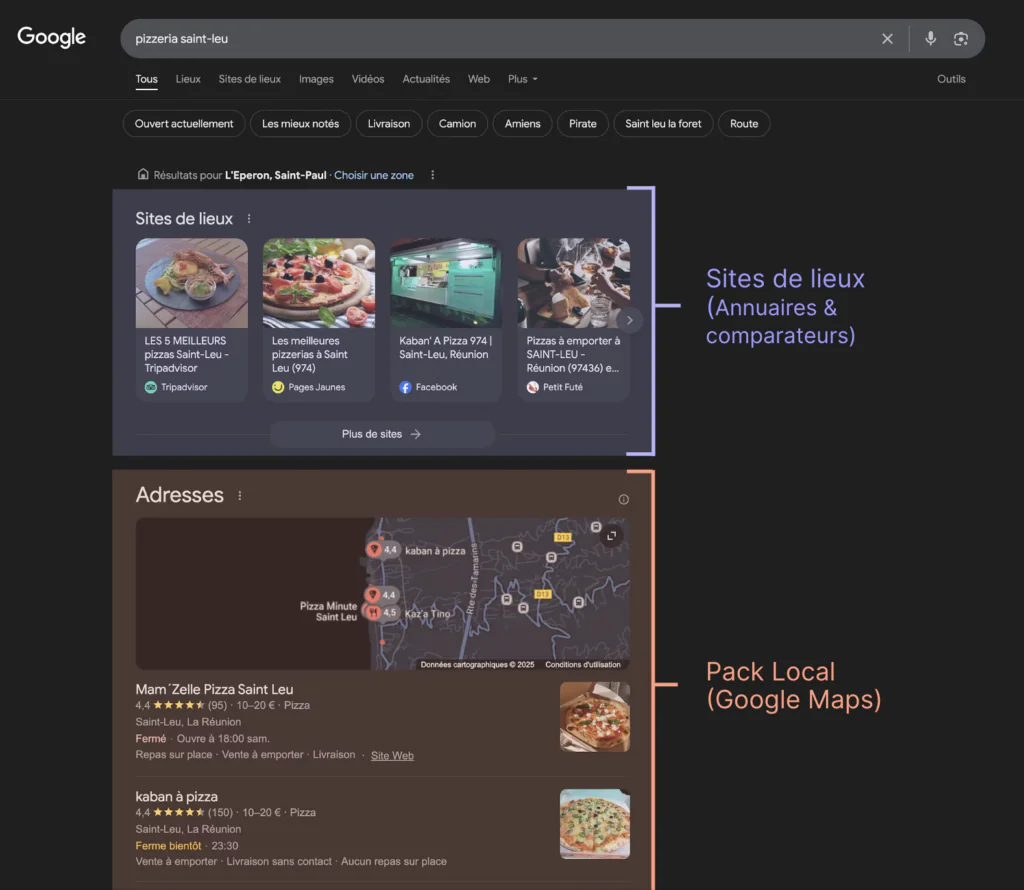The height and width of the screenshot is (890, 1024).
Task: Click the Les meilleures pizzerias à Saint Leu title
Action: point(310,355)
